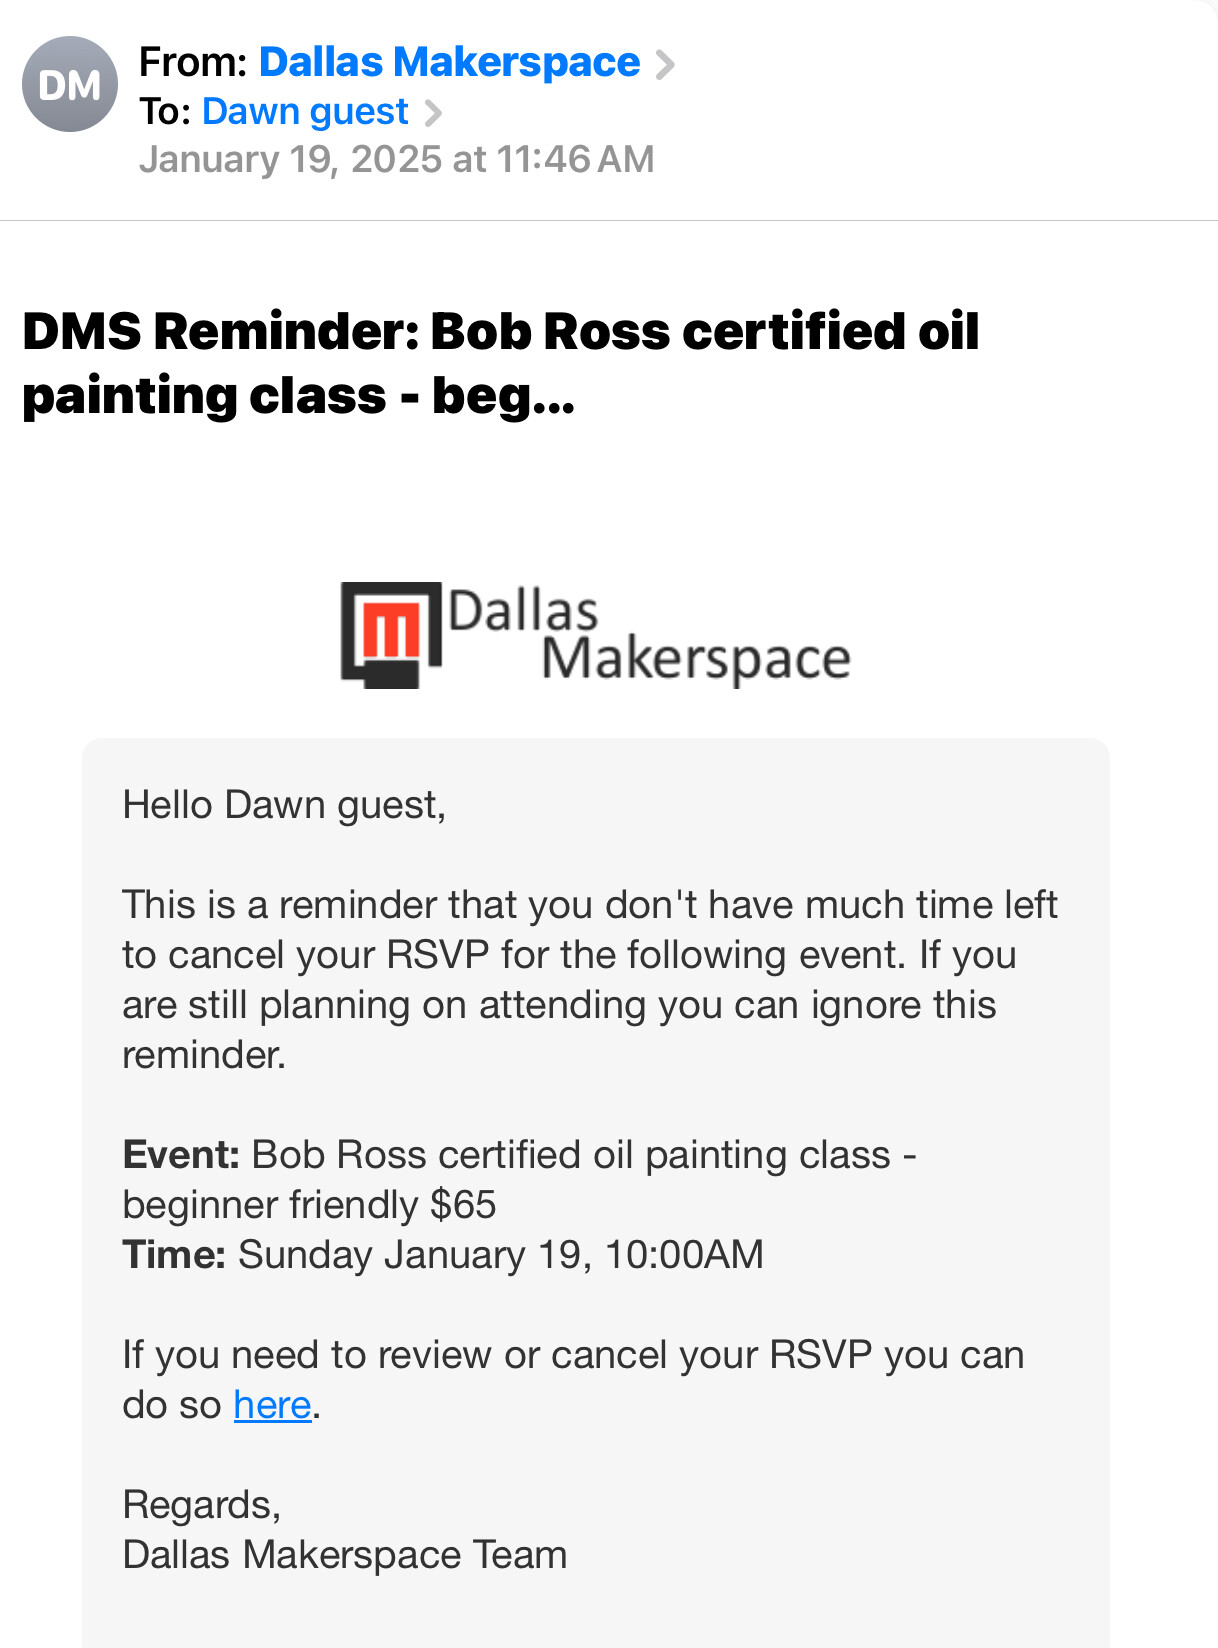Click the bold 'Event:' label
Viewport: 1218px width, 1648px height.
(181, 1155)
